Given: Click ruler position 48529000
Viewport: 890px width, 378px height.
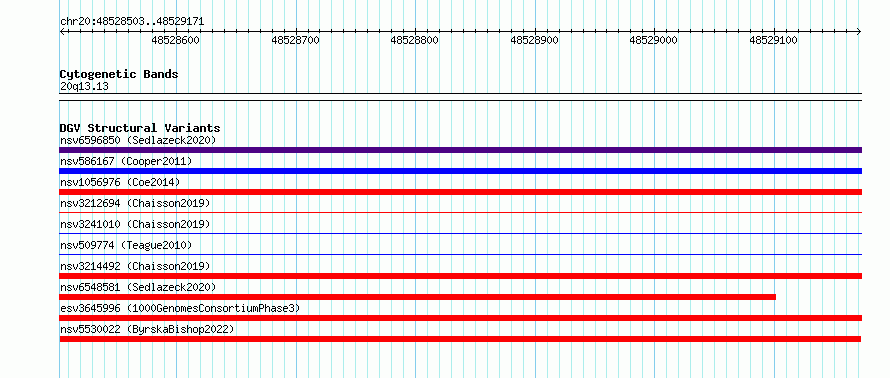Looking at the screenshot, I should point(654,40).
